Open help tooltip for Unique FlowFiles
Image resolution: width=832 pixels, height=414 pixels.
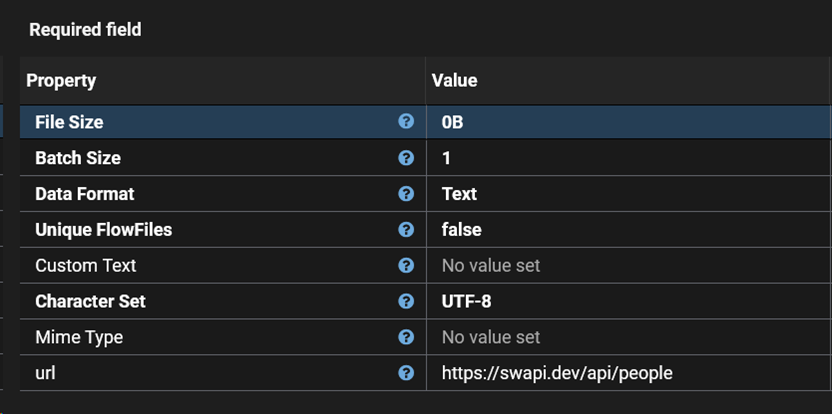406,229
